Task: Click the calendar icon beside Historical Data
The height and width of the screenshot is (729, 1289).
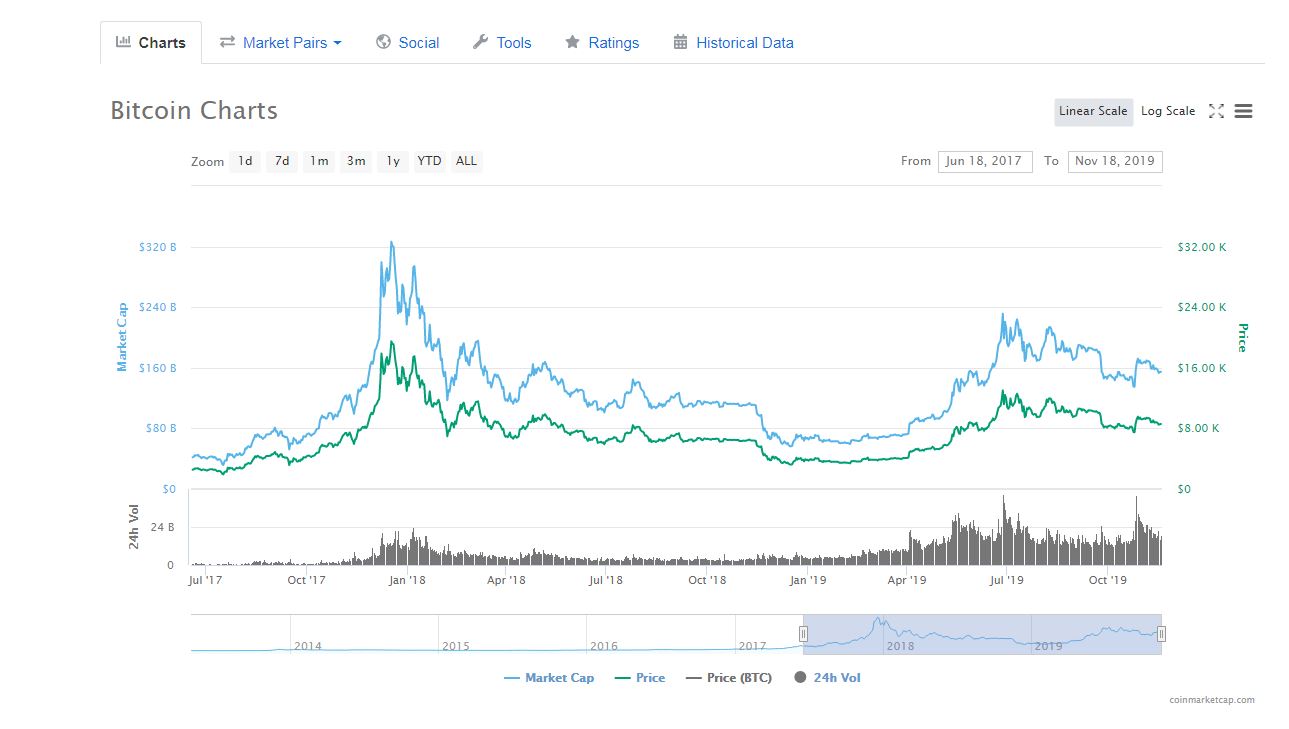Action: (680, 42)
